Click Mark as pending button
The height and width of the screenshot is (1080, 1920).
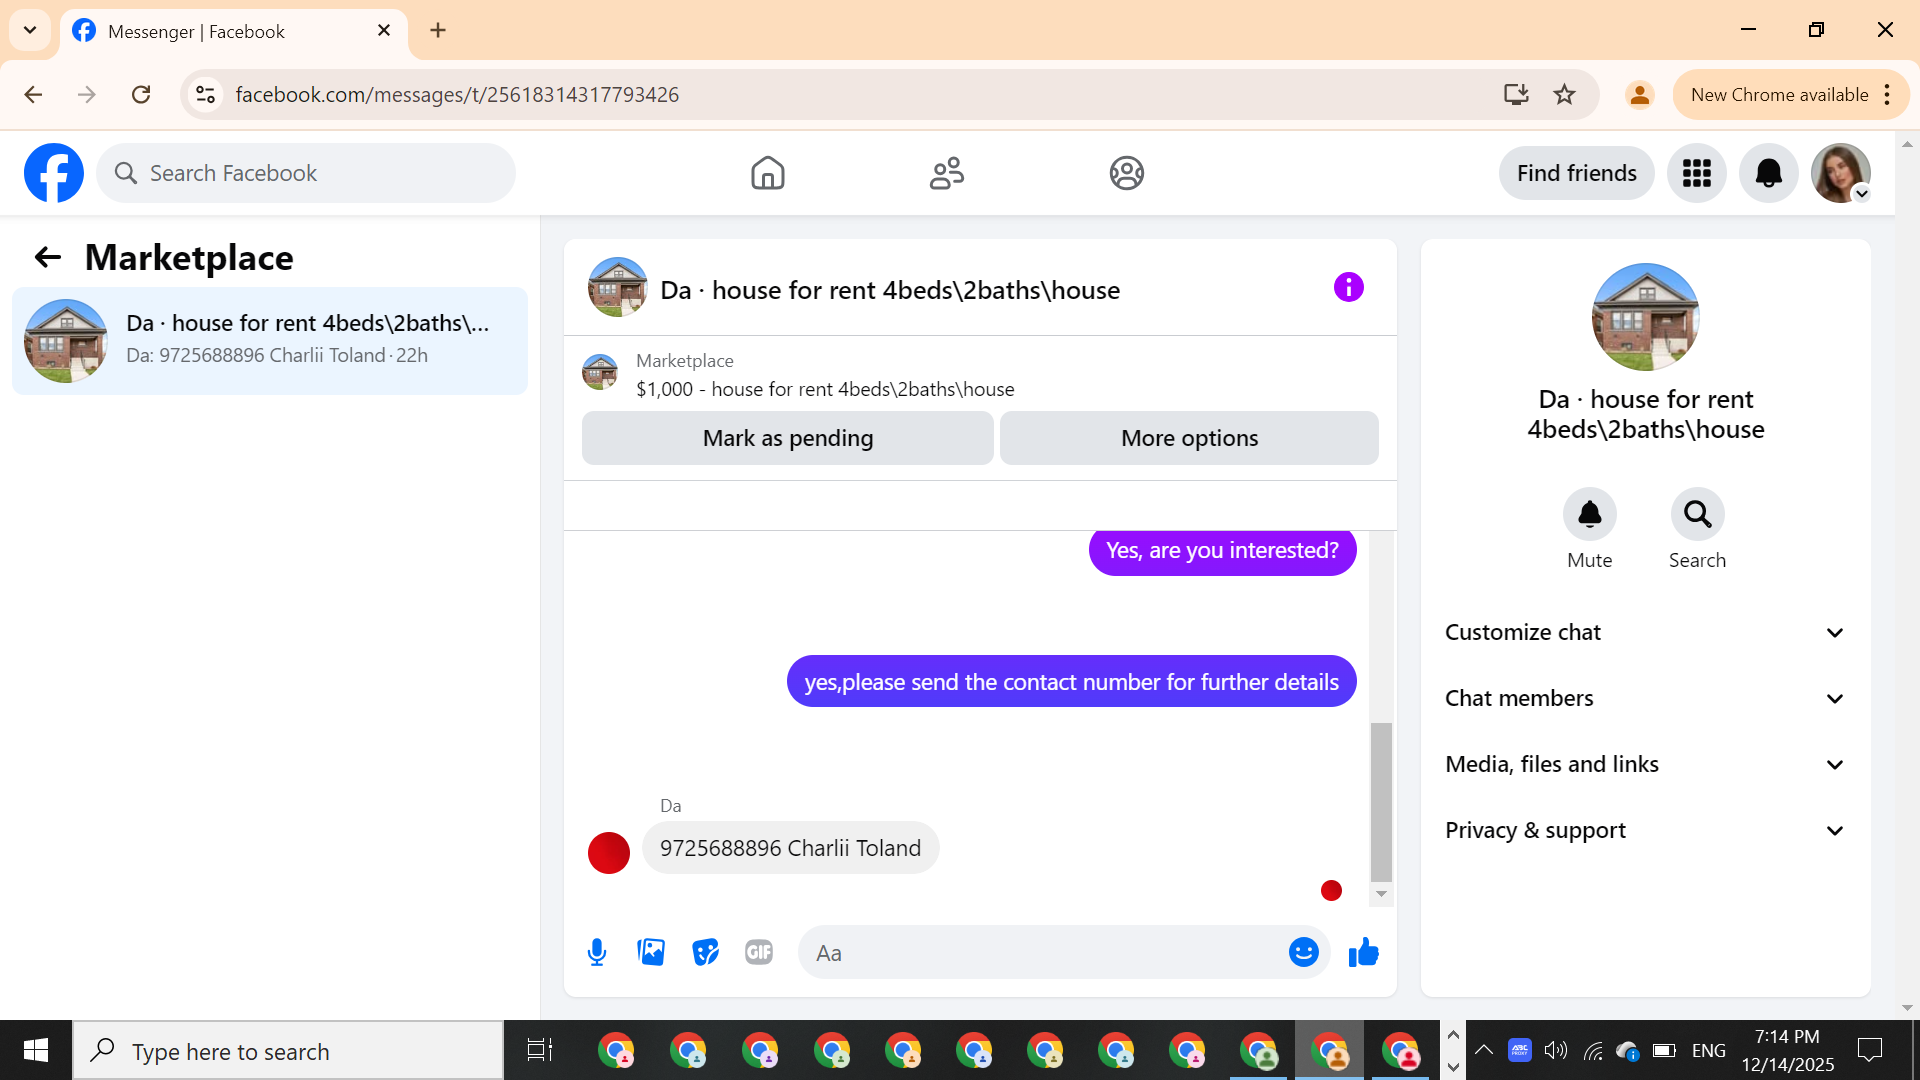tap(787, 438)
